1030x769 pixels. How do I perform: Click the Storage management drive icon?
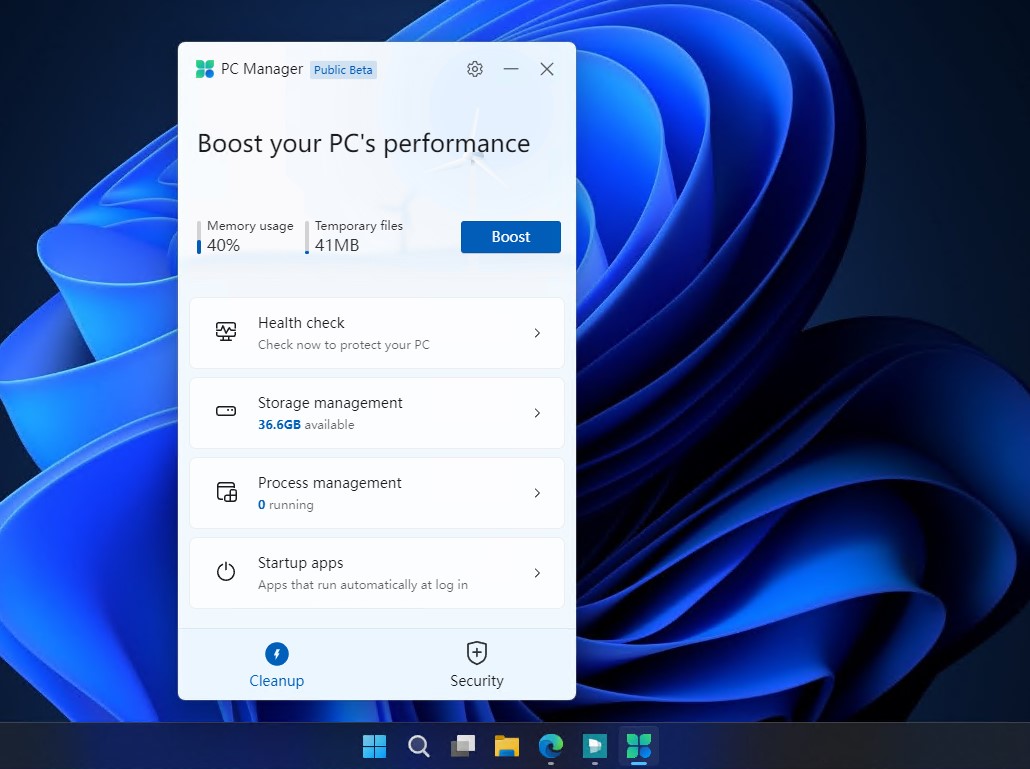pos(226,411)
